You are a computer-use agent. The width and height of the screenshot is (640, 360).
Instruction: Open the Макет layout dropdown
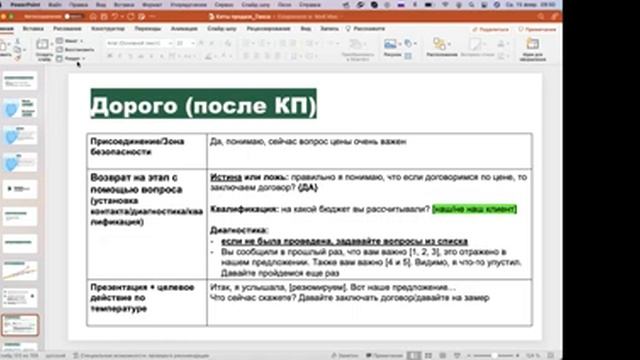[x=70, y=41]
